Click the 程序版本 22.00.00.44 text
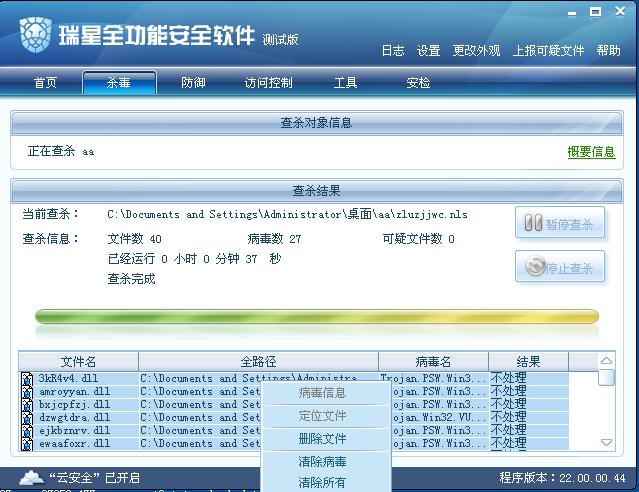This screenshot has height=492, width=639. 562,478
